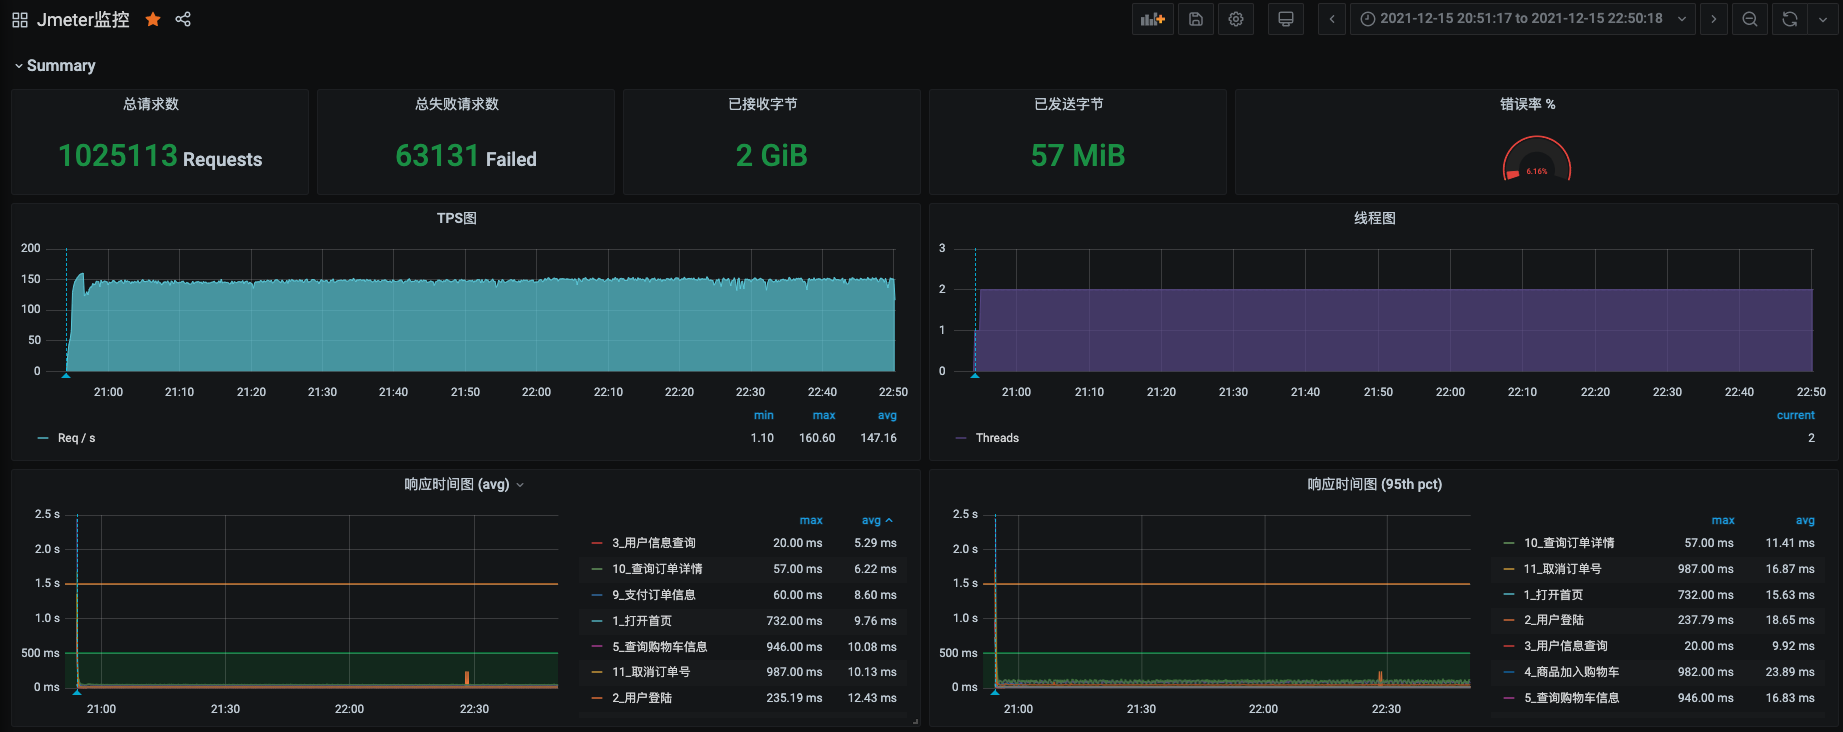Collapse the Summary row
Image resolution: width=1843 pixels, height=732 pixels.
55,66
